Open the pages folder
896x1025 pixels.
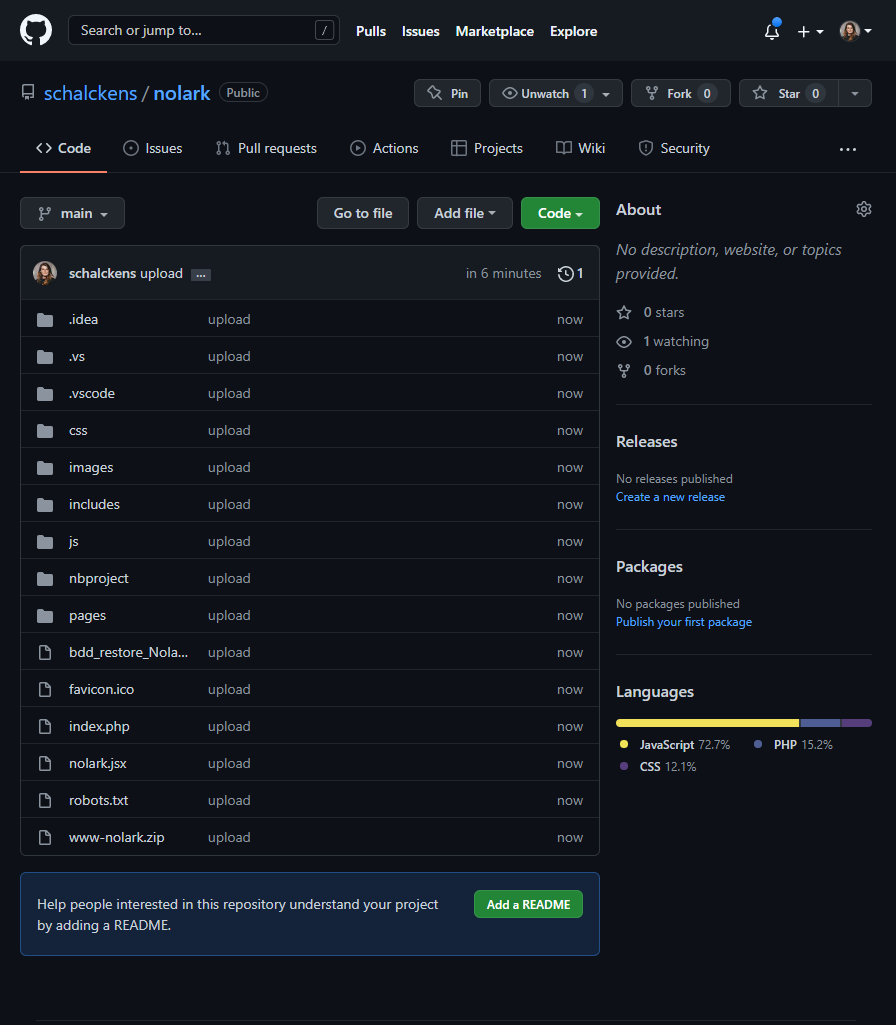[x=87, y=615]
